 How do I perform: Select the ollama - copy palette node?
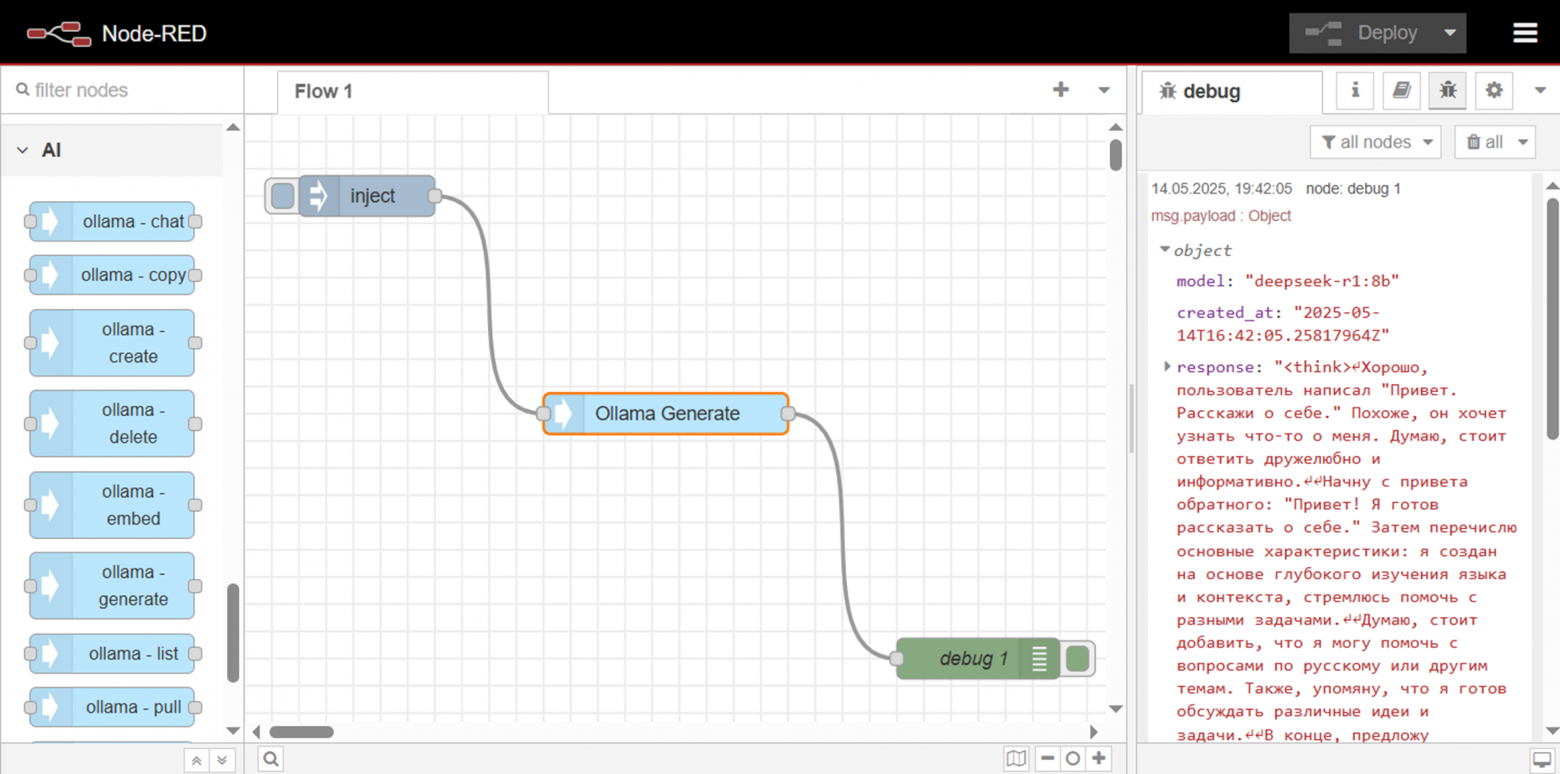click(x=112, y=275)
